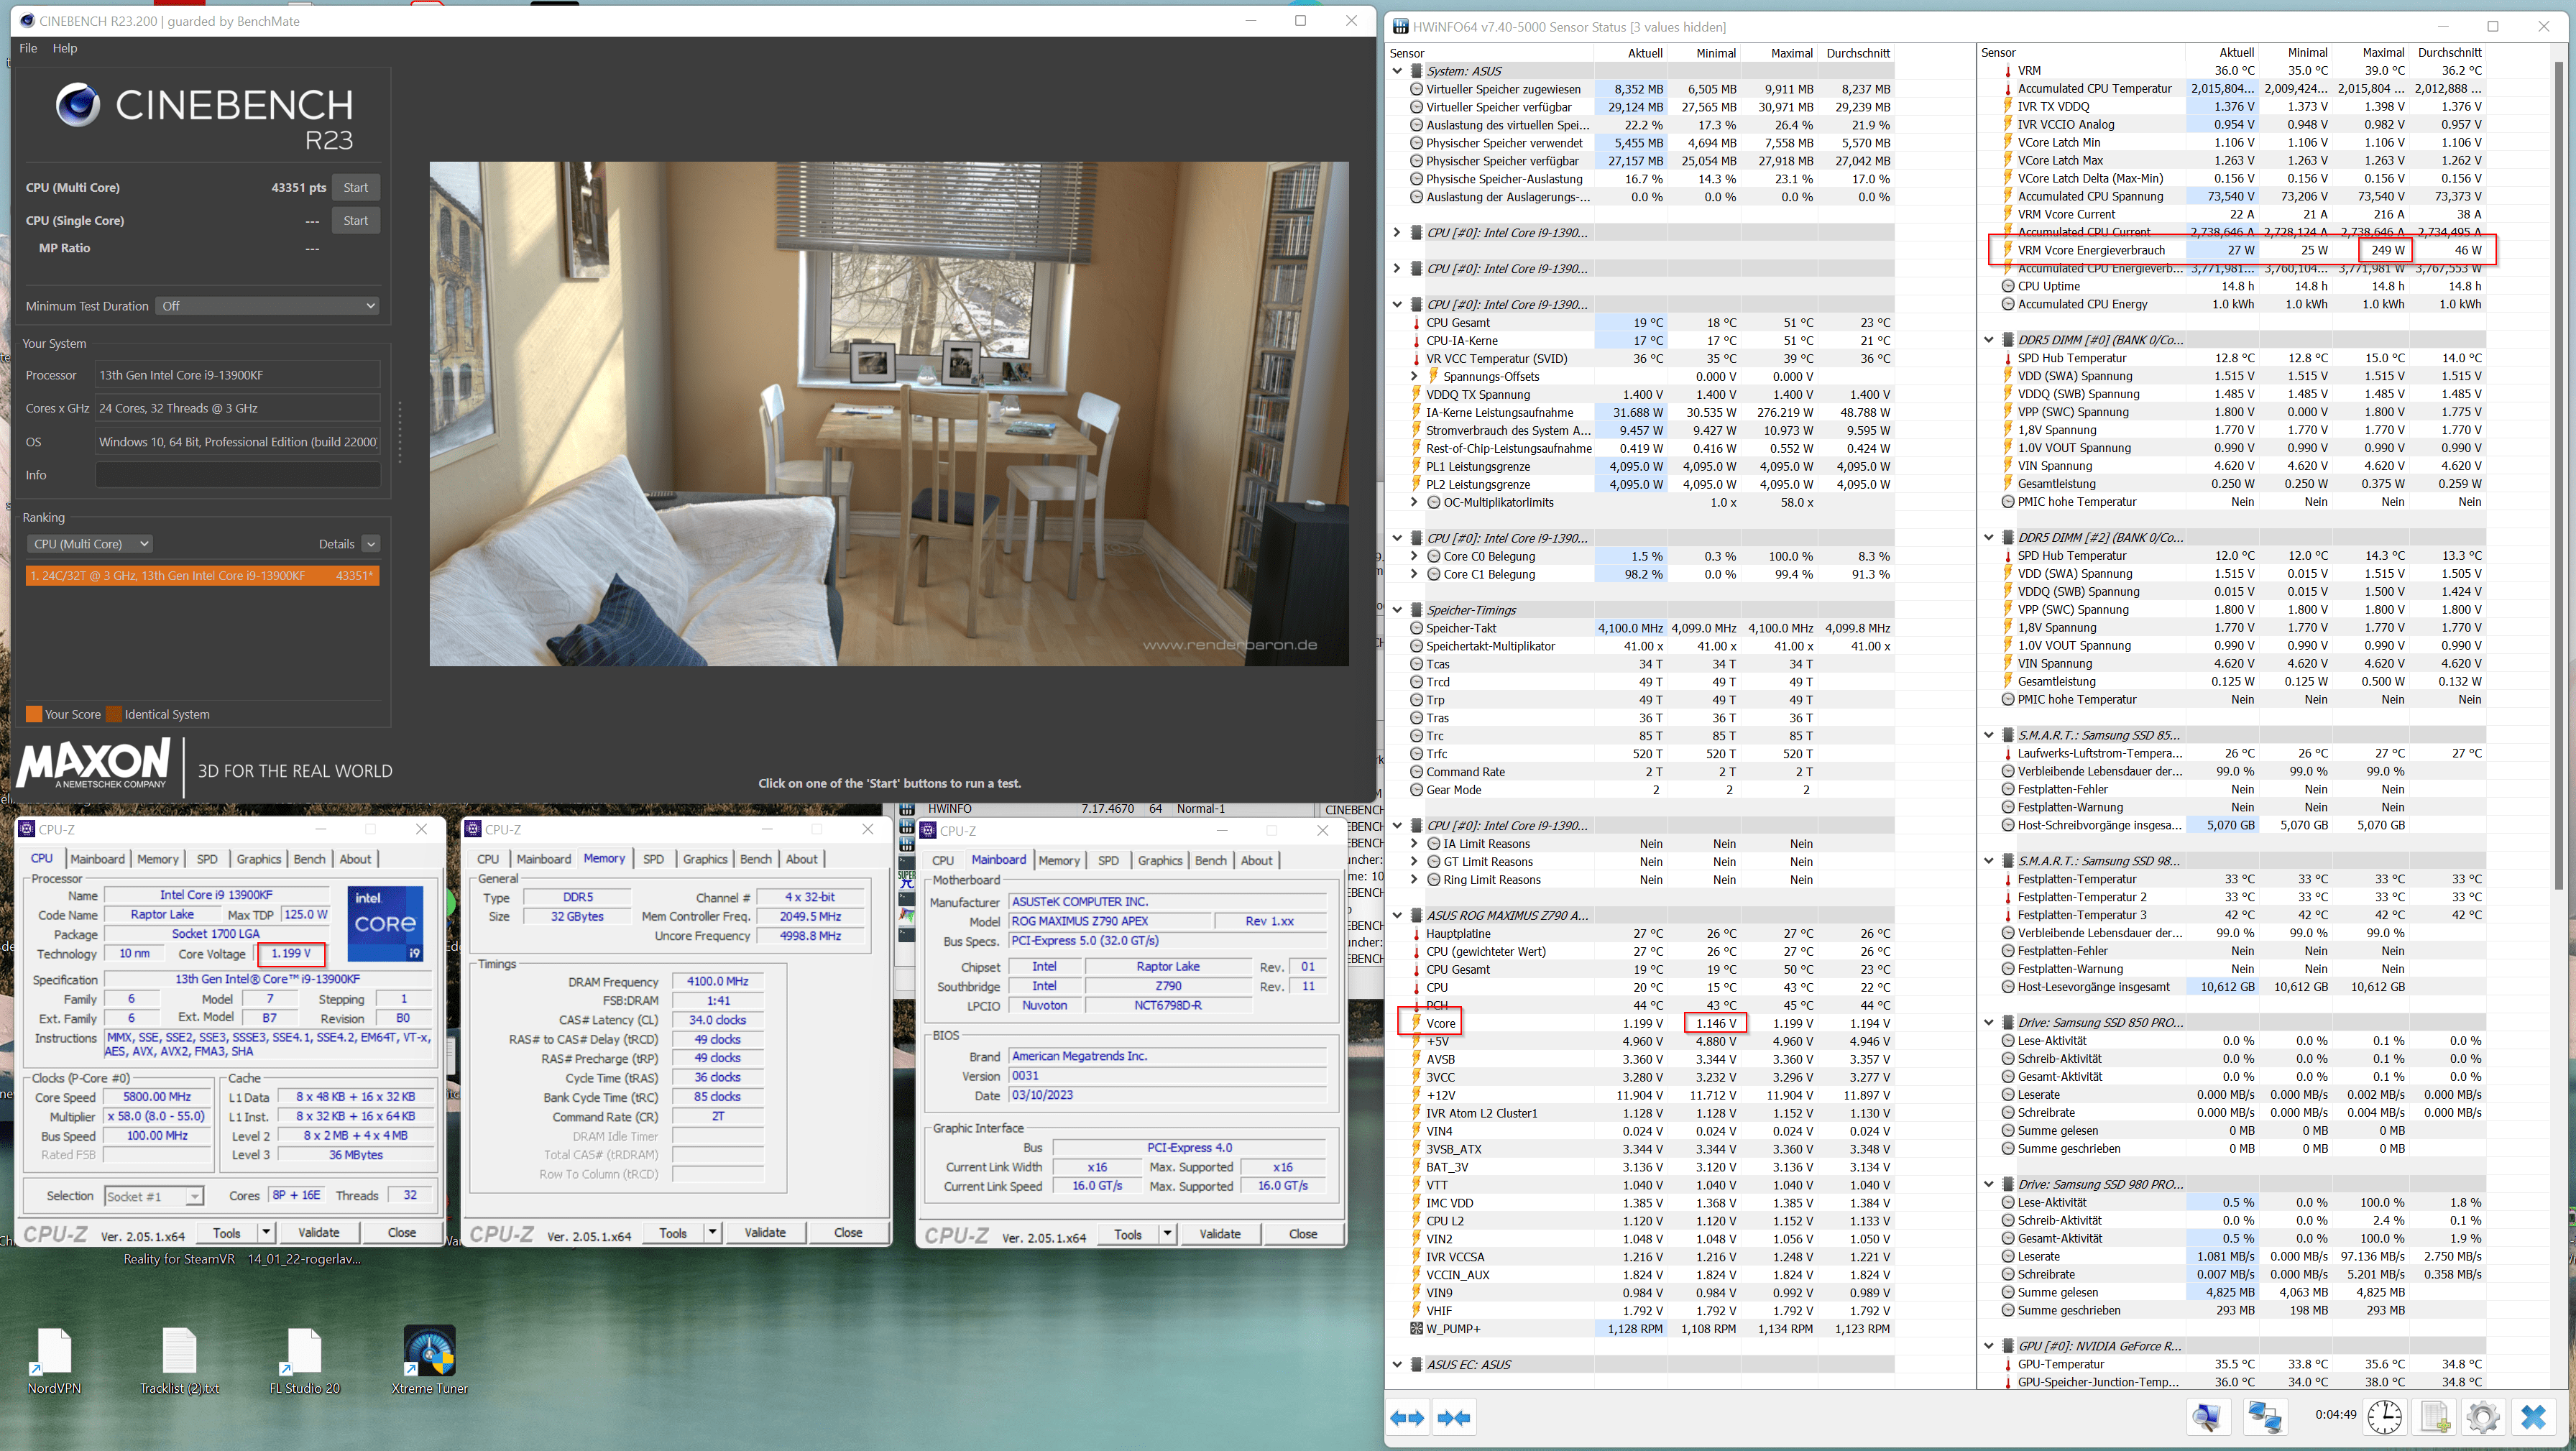Click W_PUMP+ fan icon in HWiNFO
The height and width of the screenshot is (1451, 2576).
1416,1329
